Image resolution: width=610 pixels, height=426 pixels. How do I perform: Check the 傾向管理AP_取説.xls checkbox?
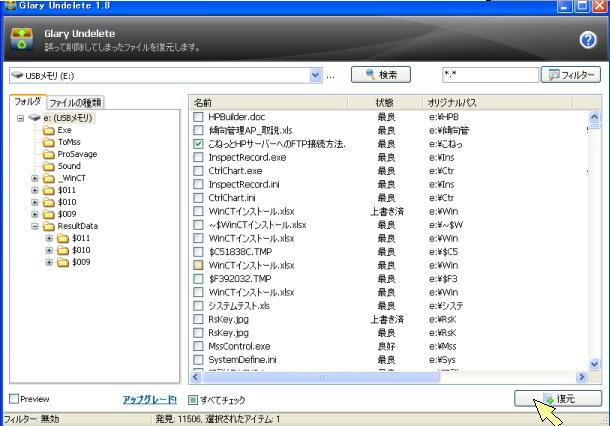198,130
